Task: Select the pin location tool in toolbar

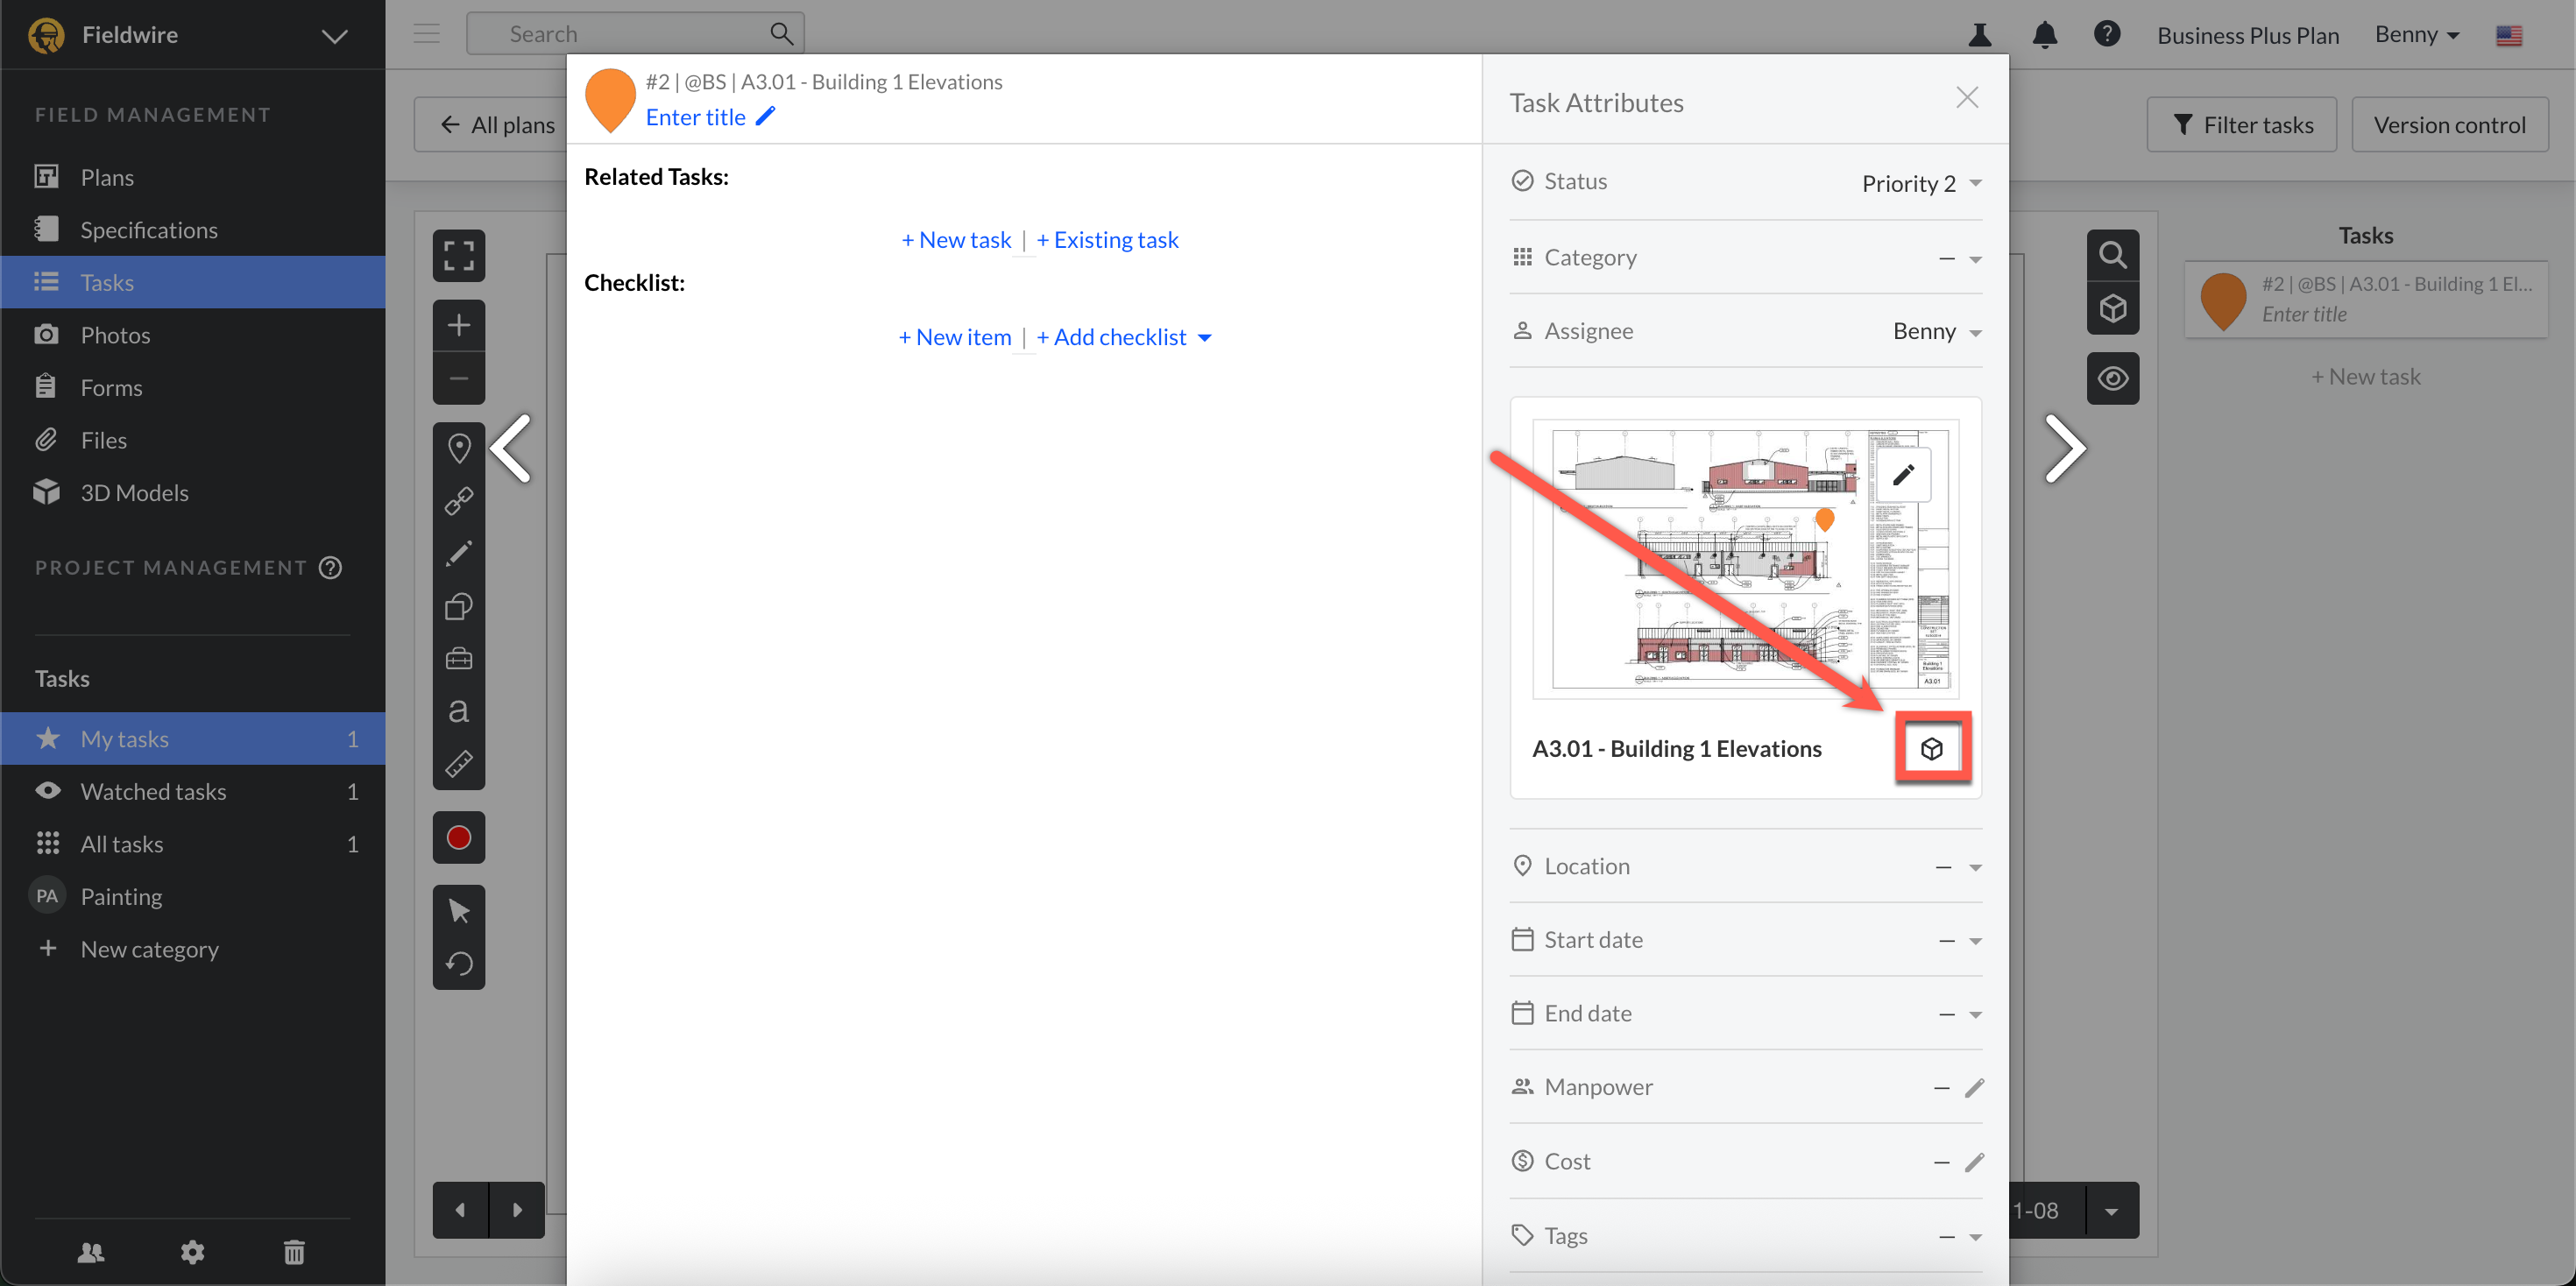Action: pos(458,447)
